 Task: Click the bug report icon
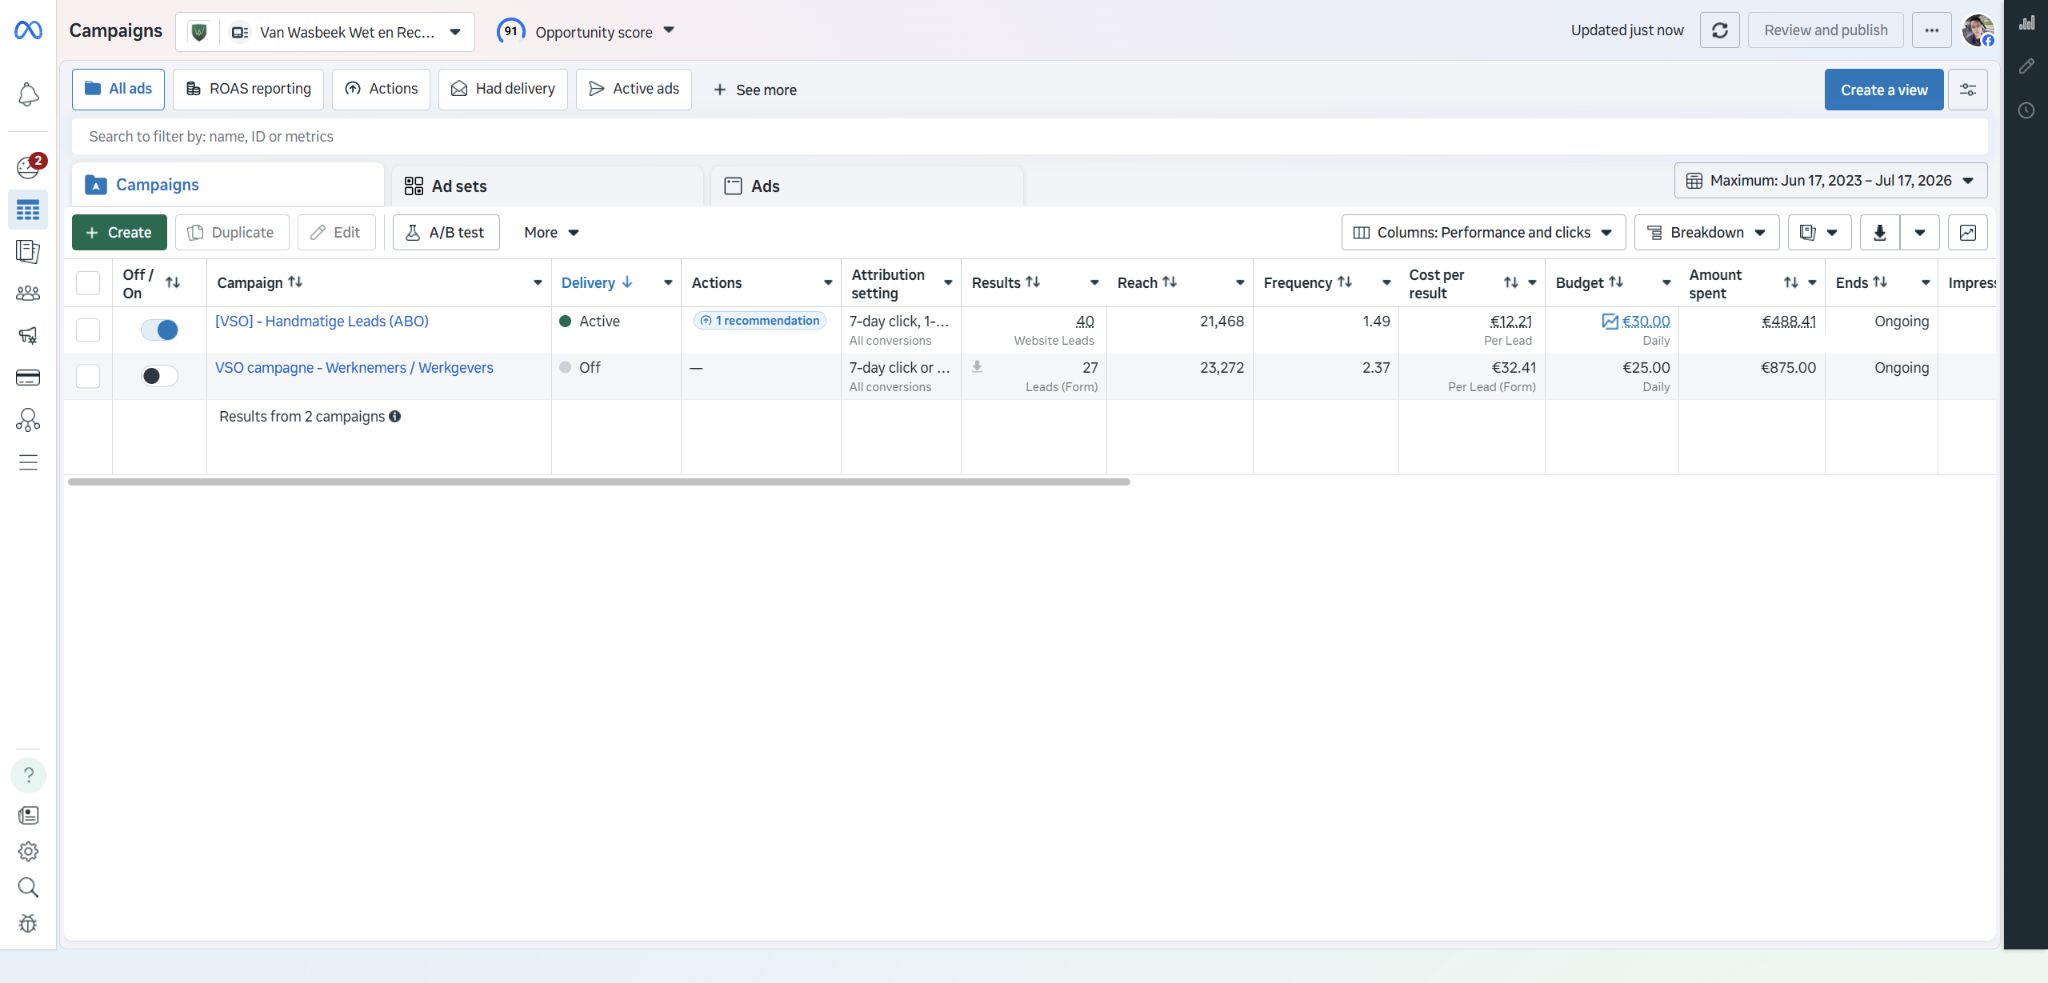28,923
